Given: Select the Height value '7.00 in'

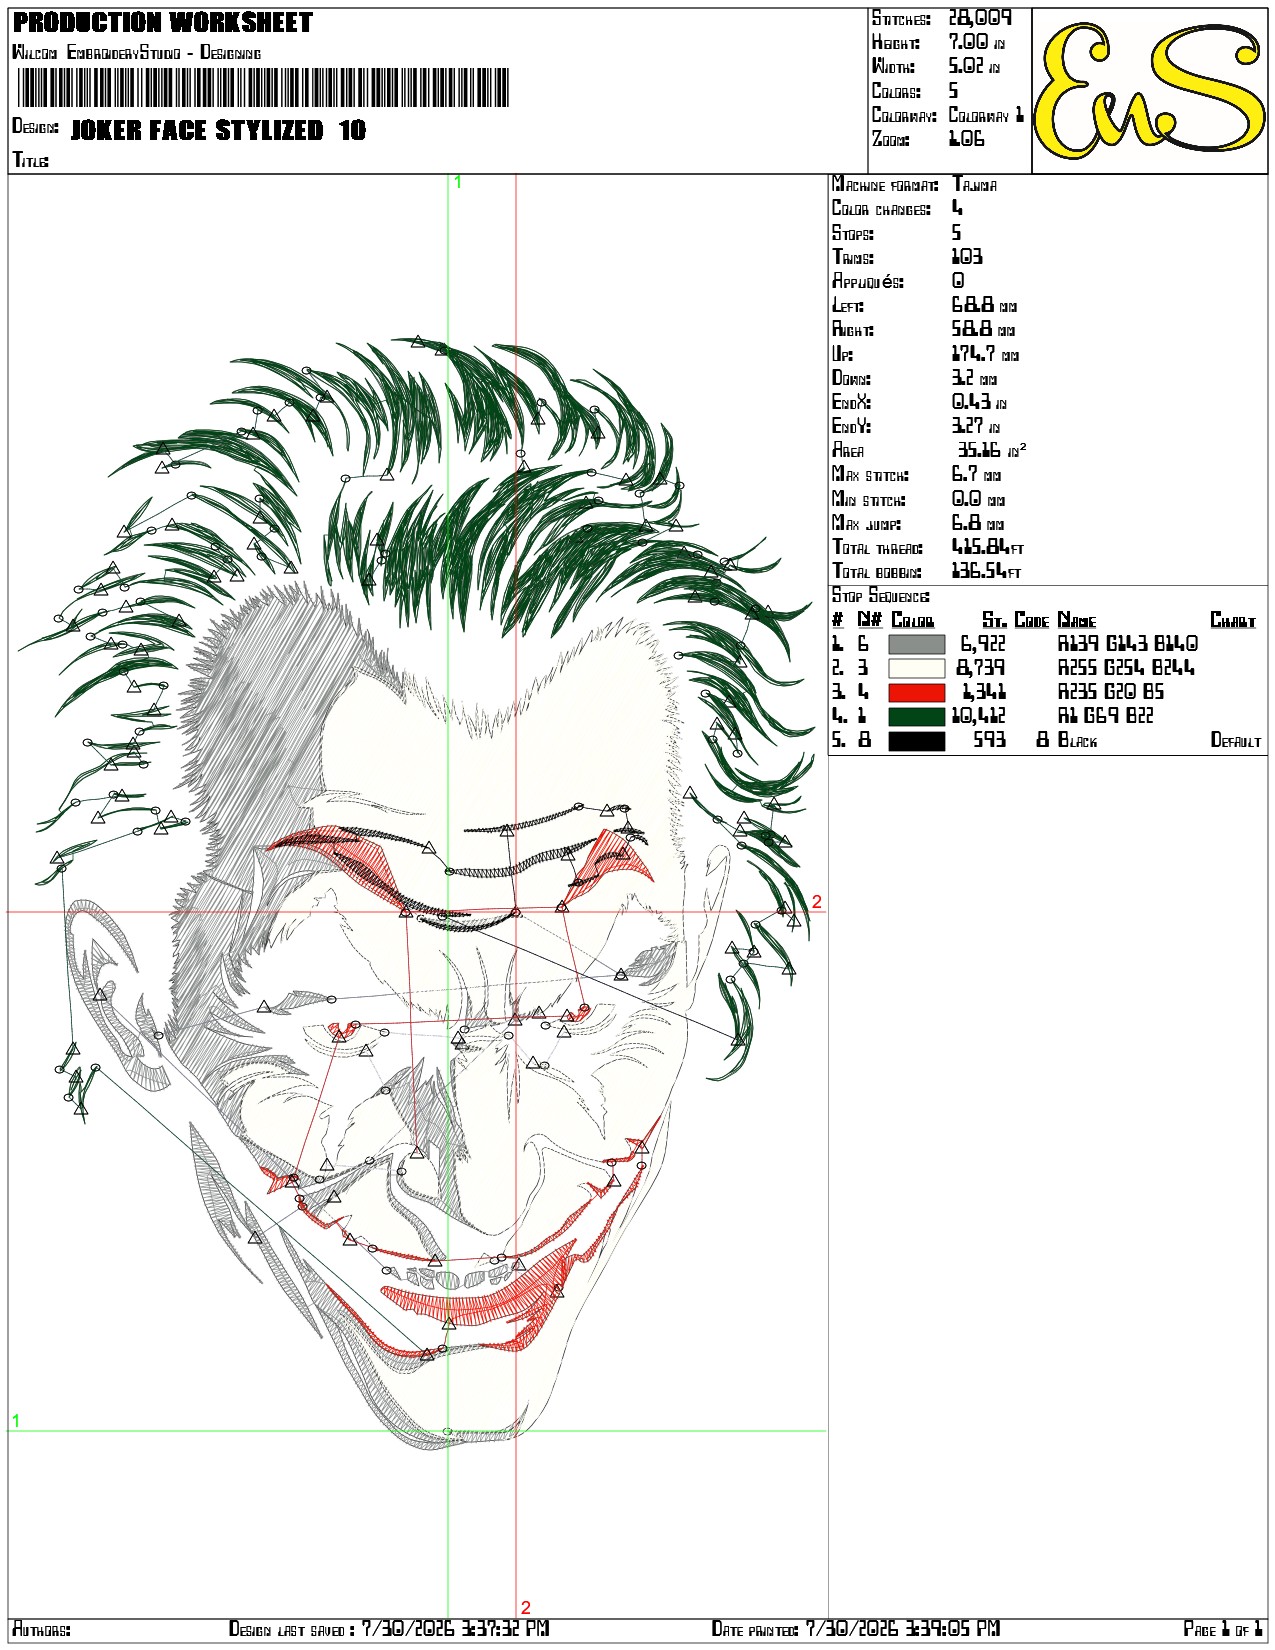Looking at the screenshot, I should tap(976, 42).
